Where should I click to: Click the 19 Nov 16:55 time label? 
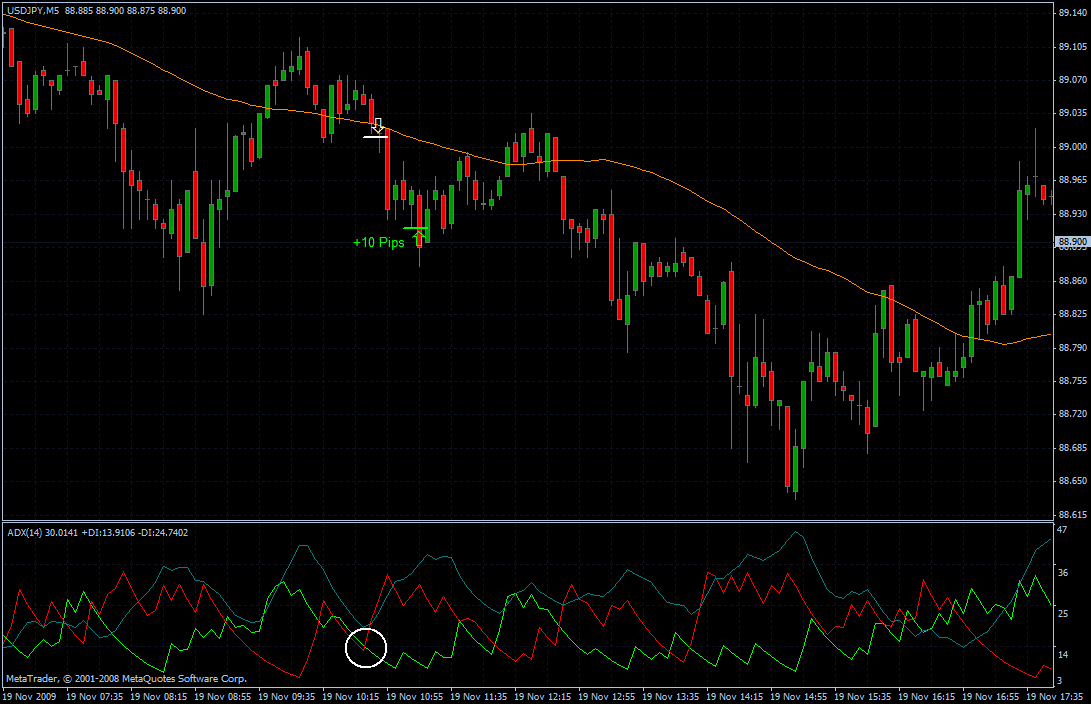click(x=990, y=696)
